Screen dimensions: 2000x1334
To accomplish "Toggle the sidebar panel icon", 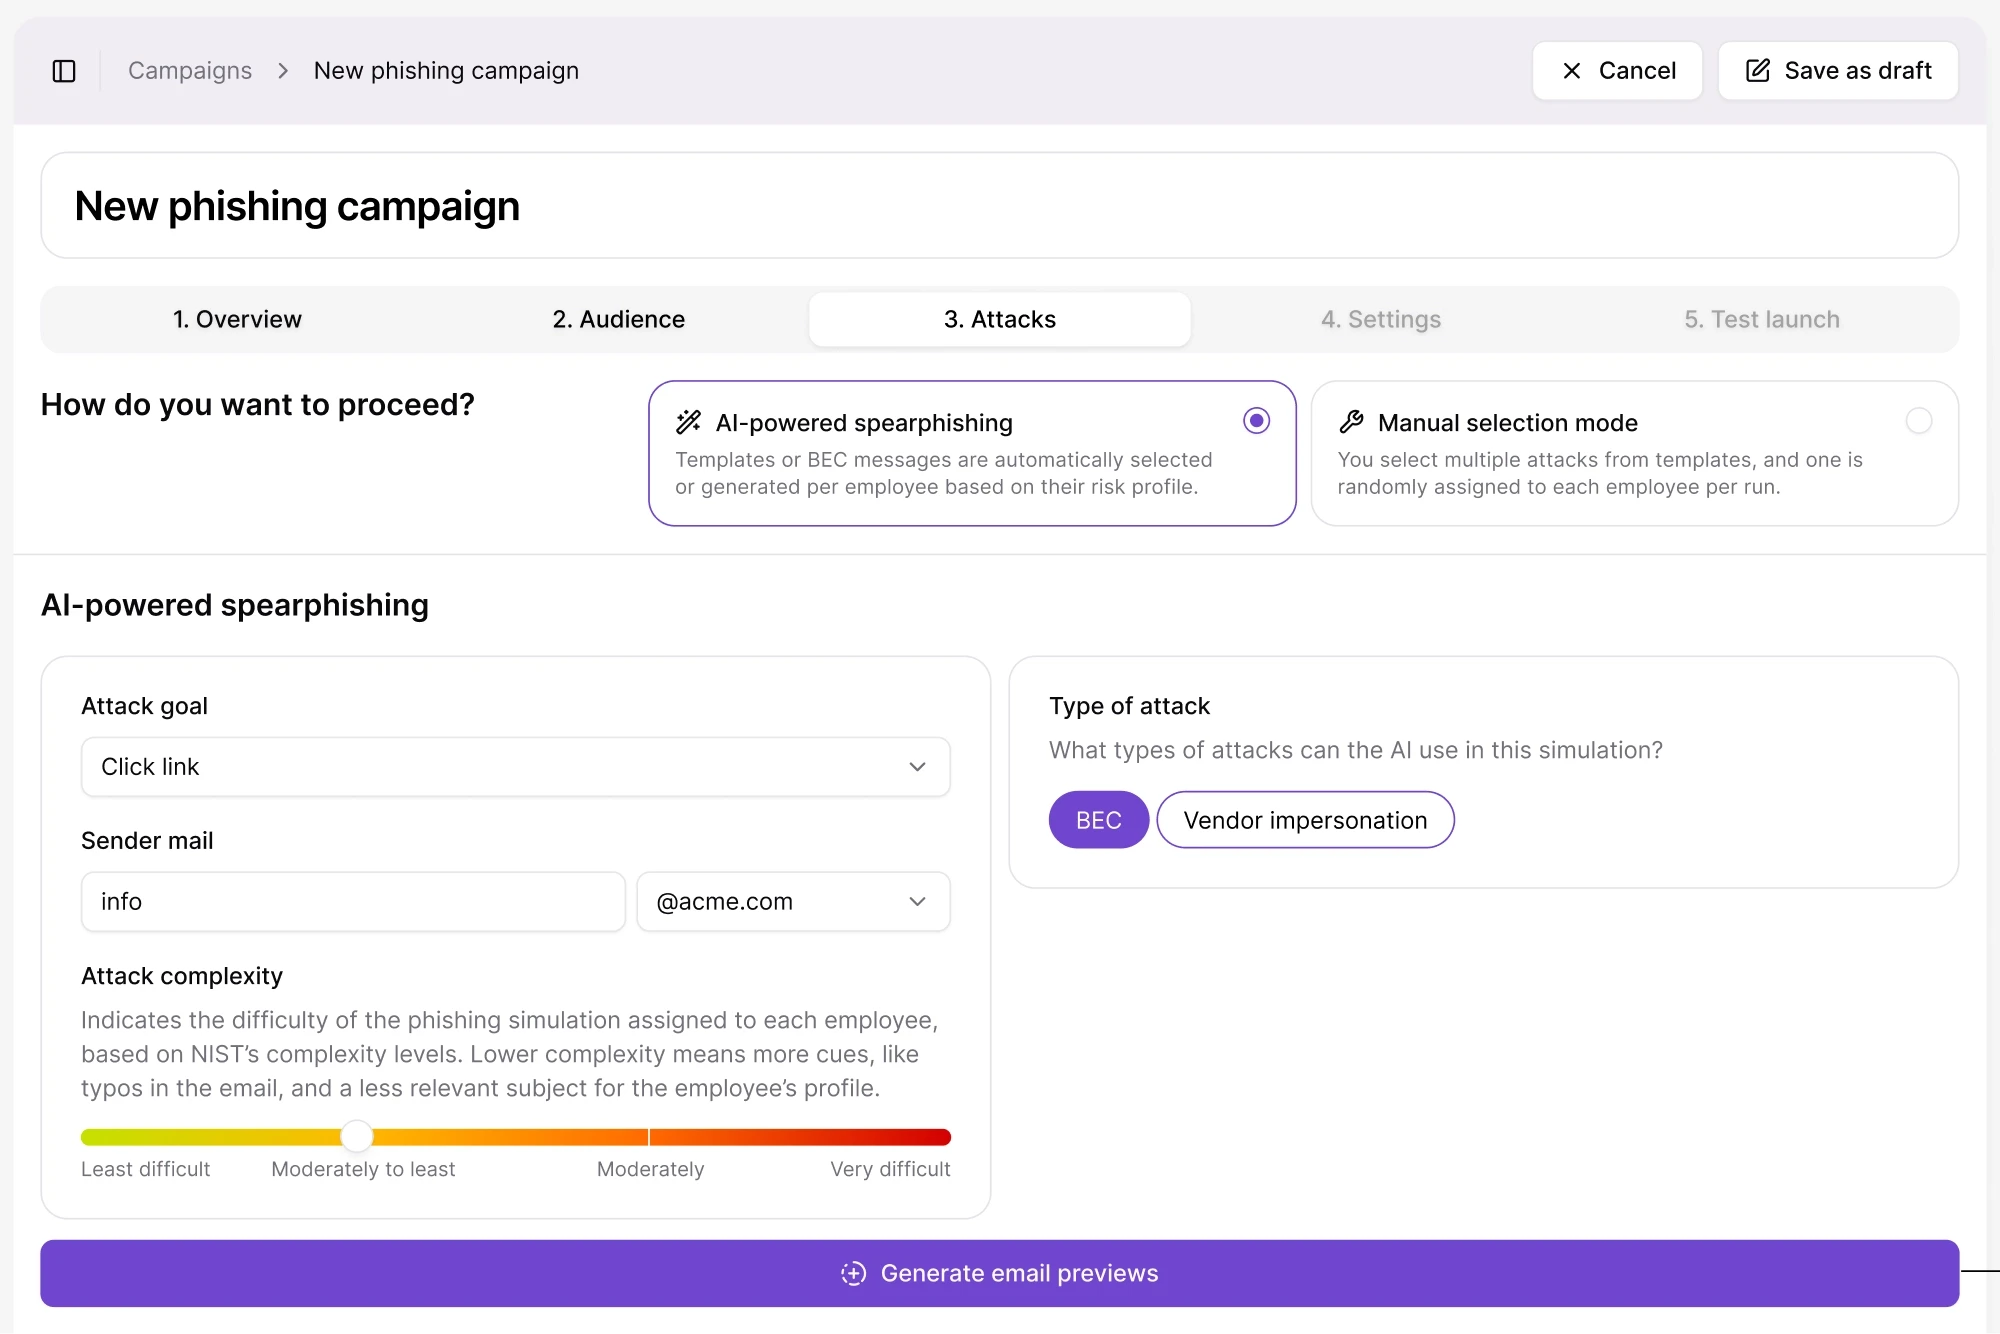I will pos(64,71).
